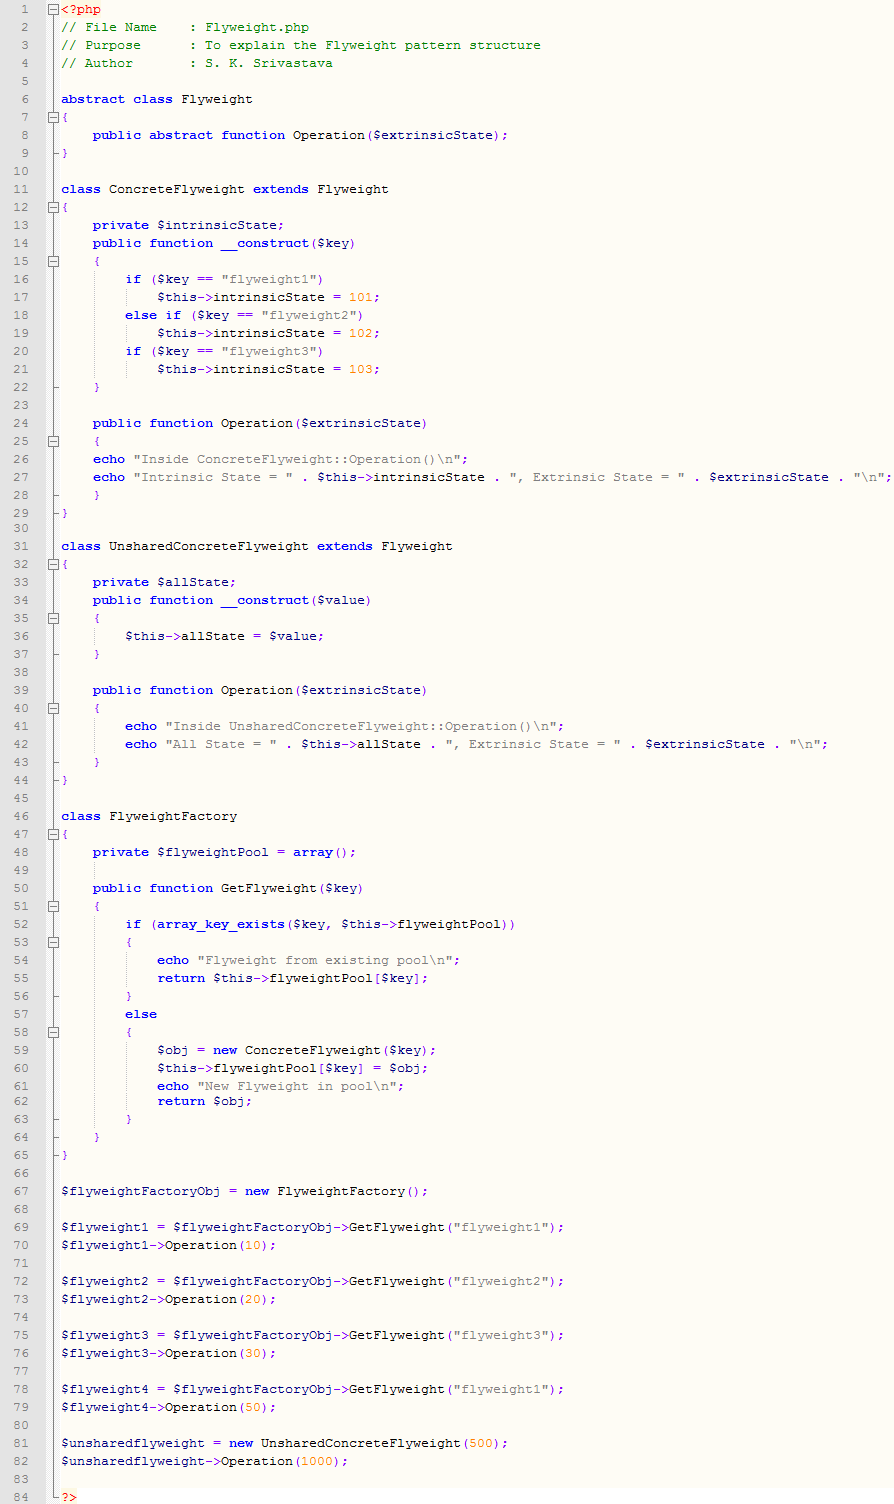The image size is (894, 1504).
Task: Click 'private $intrinsicState;' declaration
Action: click(x=189, y=225)
